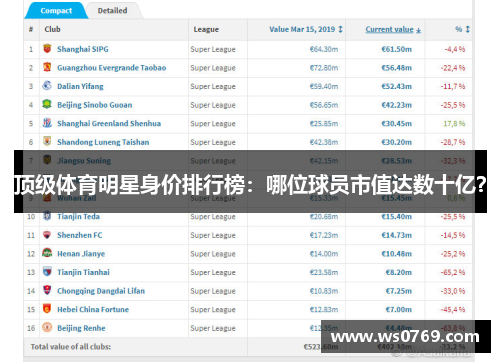
Task: Click Hebei China Fortune crest
Action: [47, 309]
